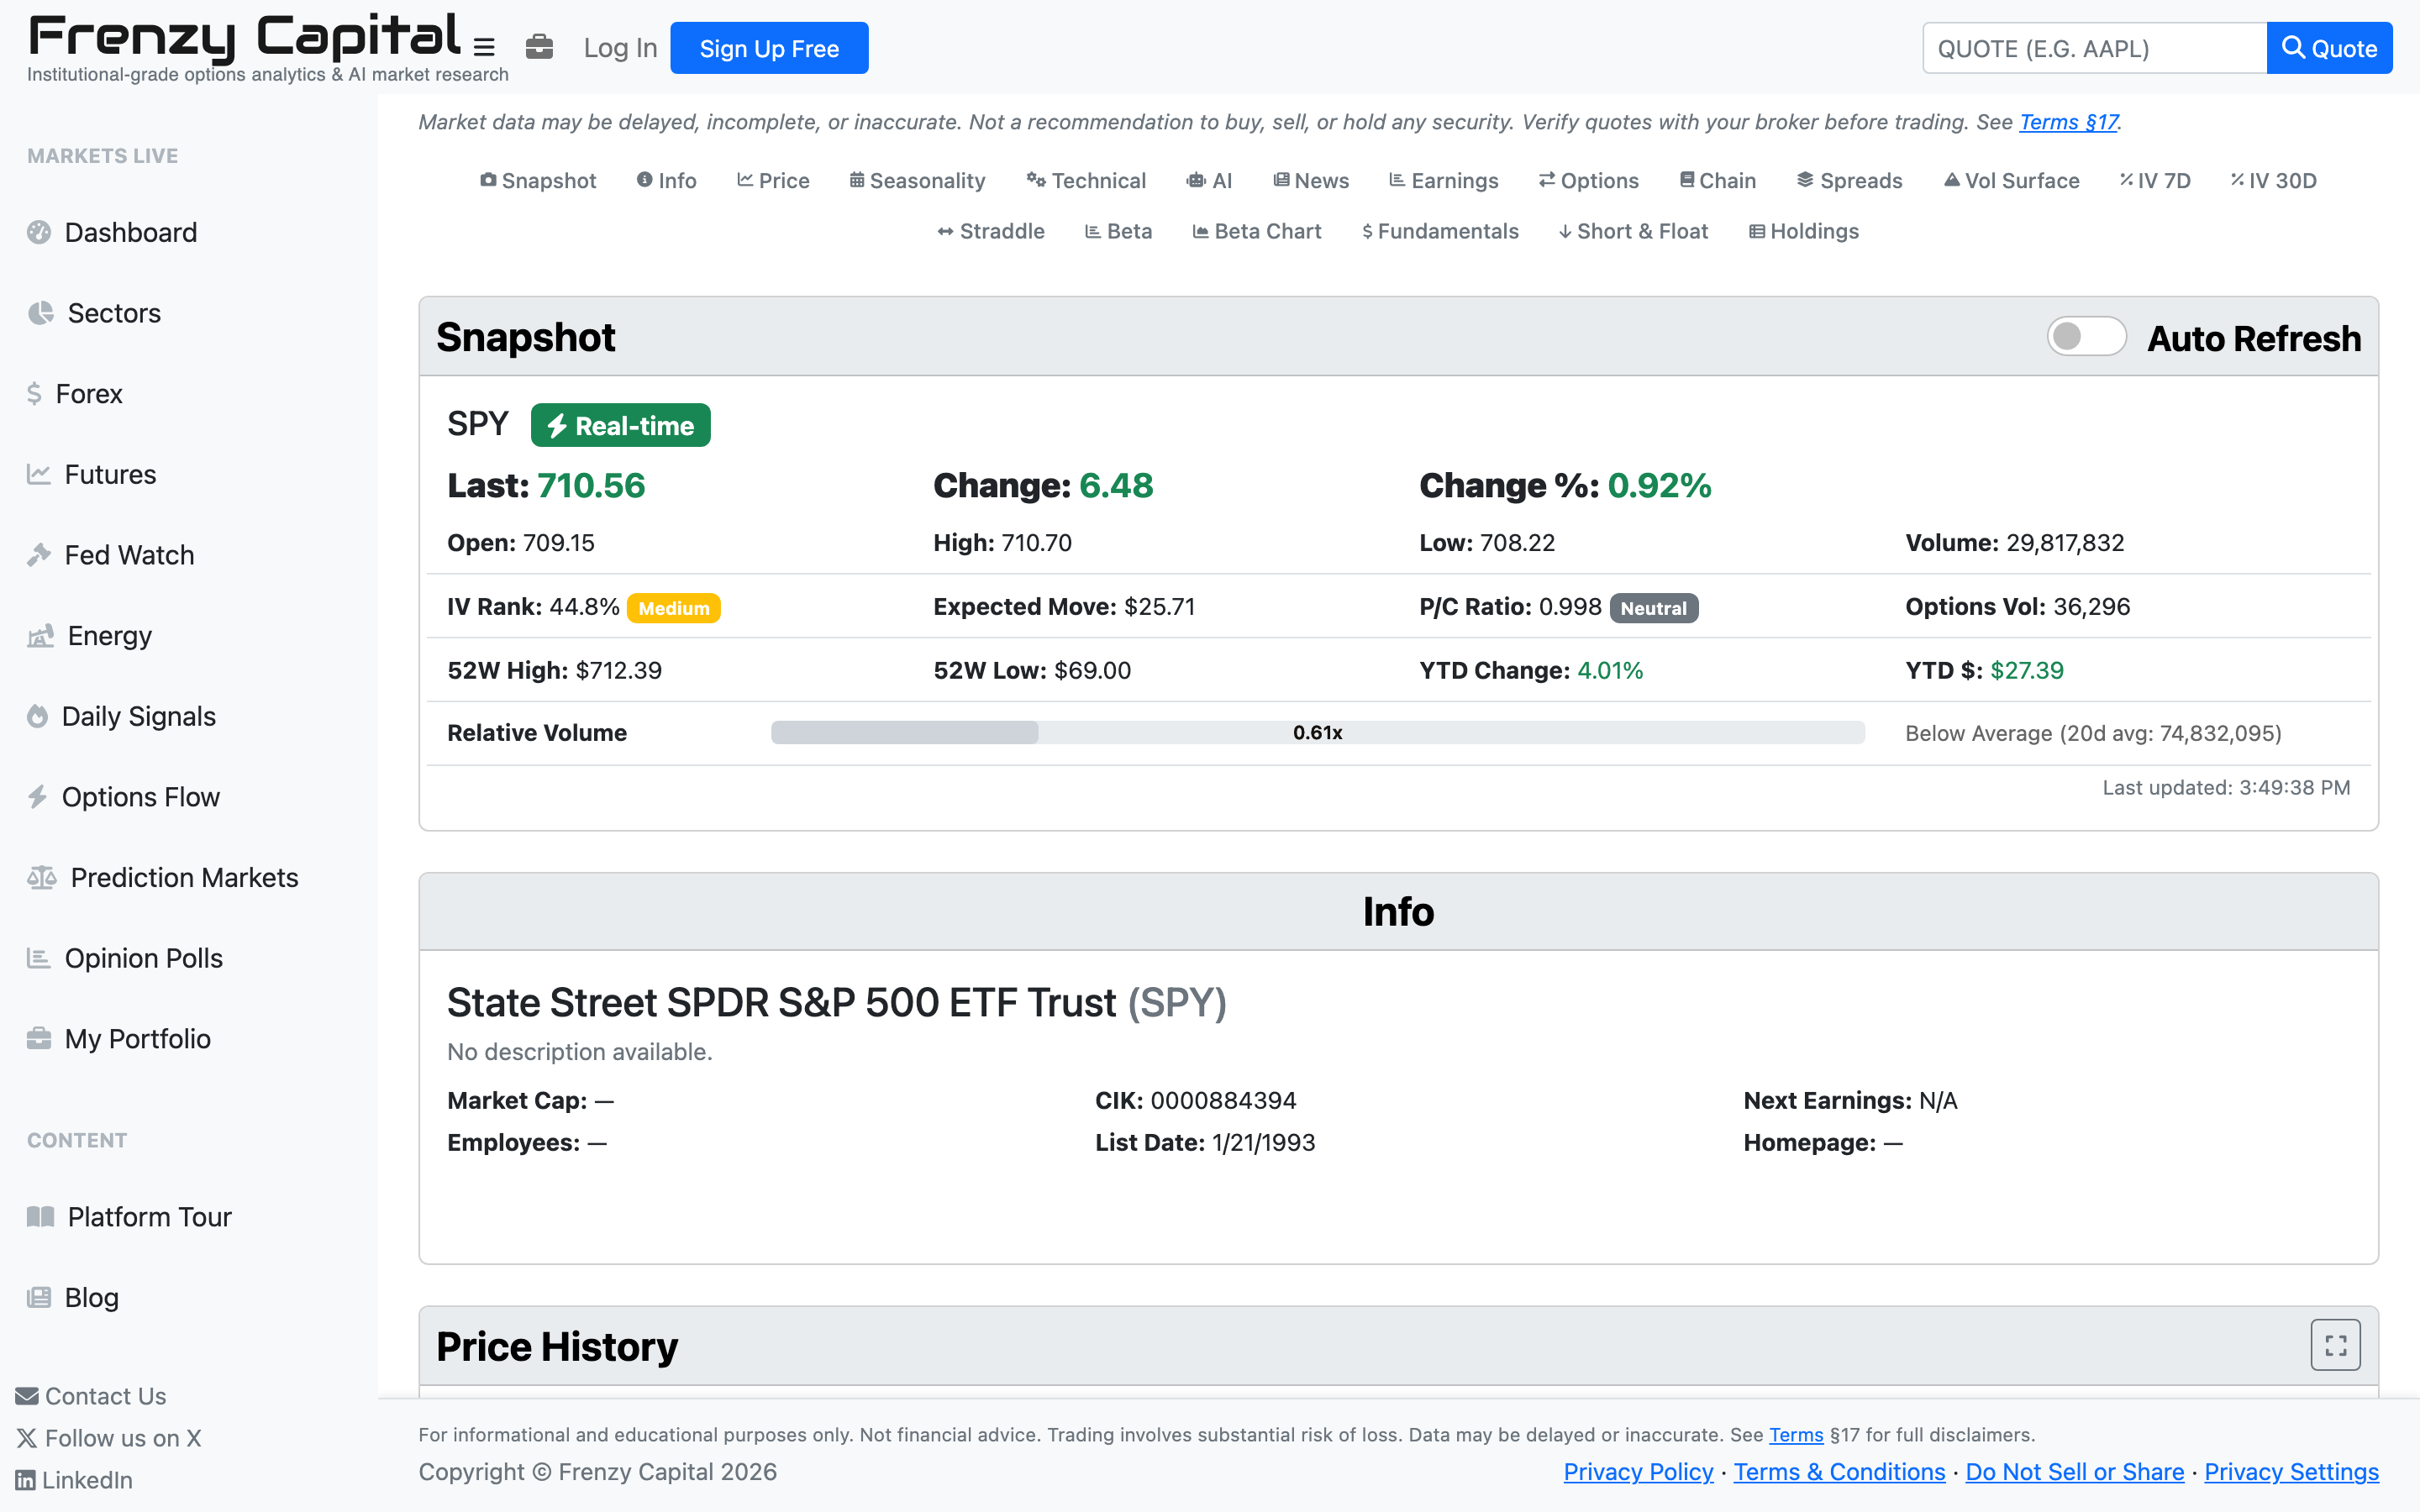Click the Expected Move $25.71 value
Viewport: 2420px width, 1512px height.
tap(1159, 607)
